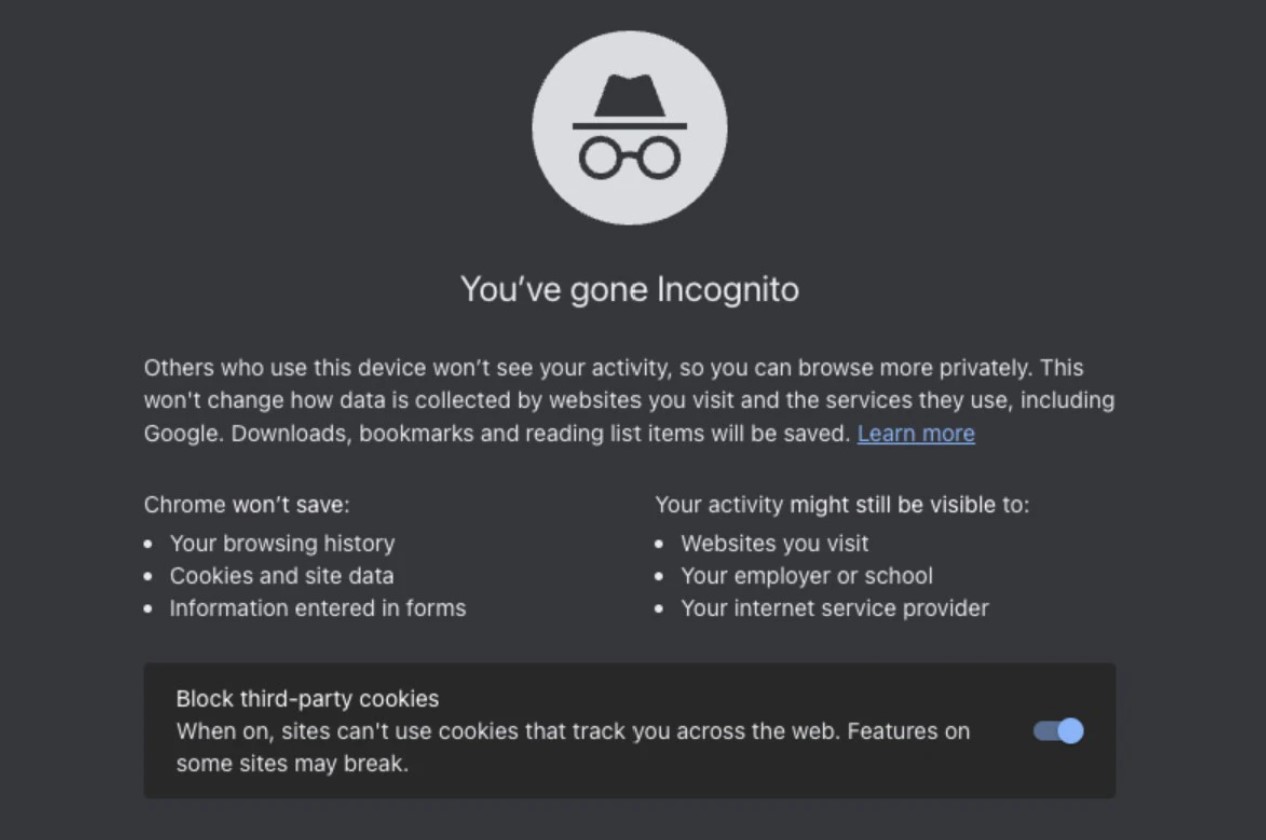Select the You've gone Incognito heading
1266x840 pixels.
coord(629,289)
